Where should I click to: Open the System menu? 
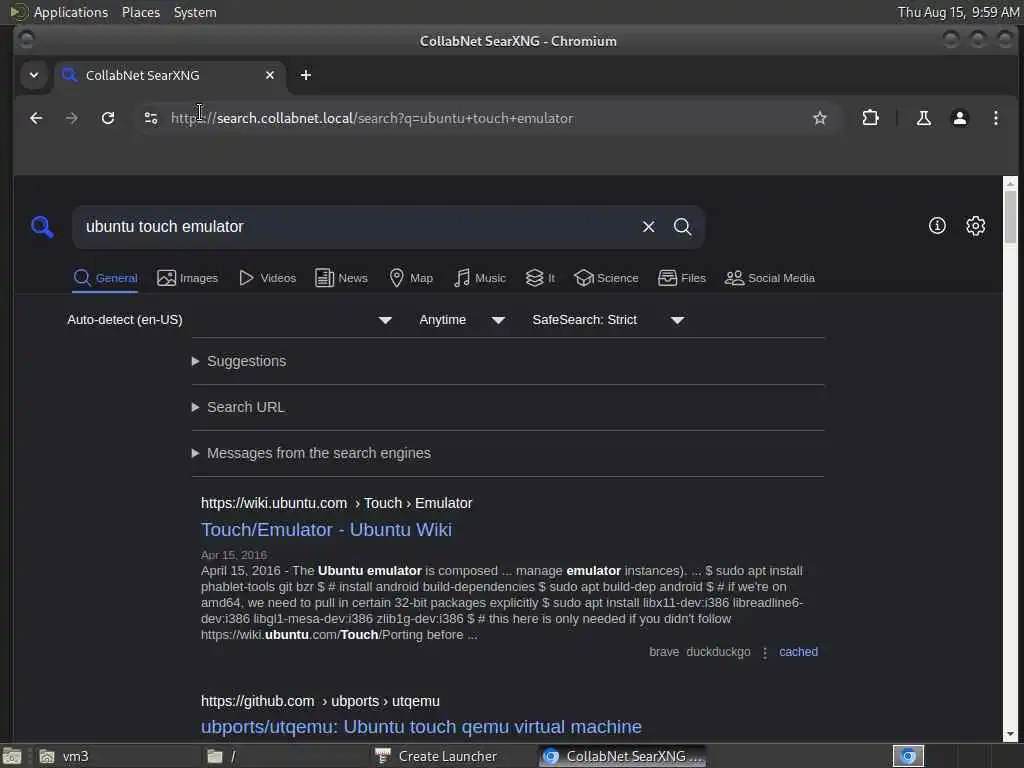(195, 12)
